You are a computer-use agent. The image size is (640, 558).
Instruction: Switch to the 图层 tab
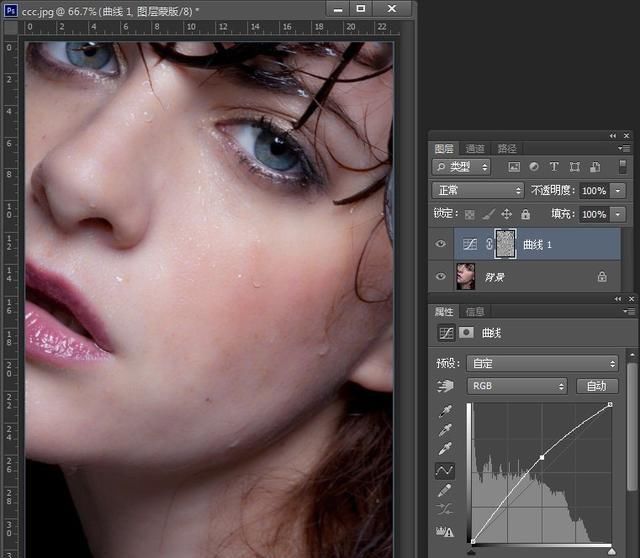444,149
